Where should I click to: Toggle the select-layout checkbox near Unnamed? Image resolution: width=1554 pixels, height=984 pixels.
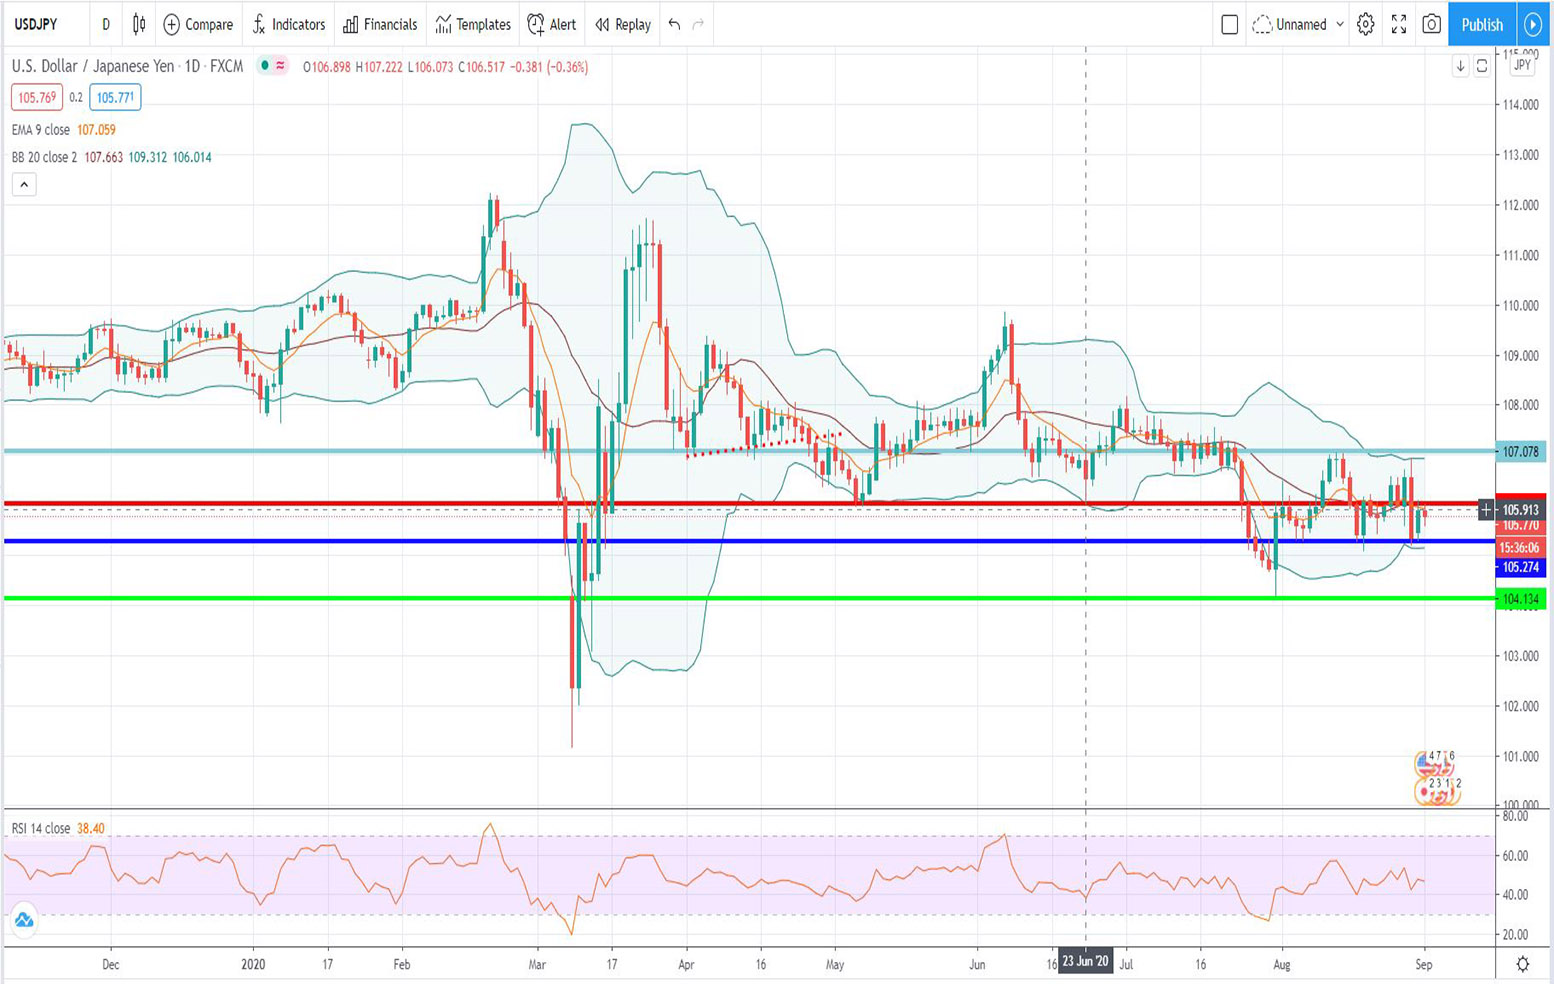tap(1229, 24)
